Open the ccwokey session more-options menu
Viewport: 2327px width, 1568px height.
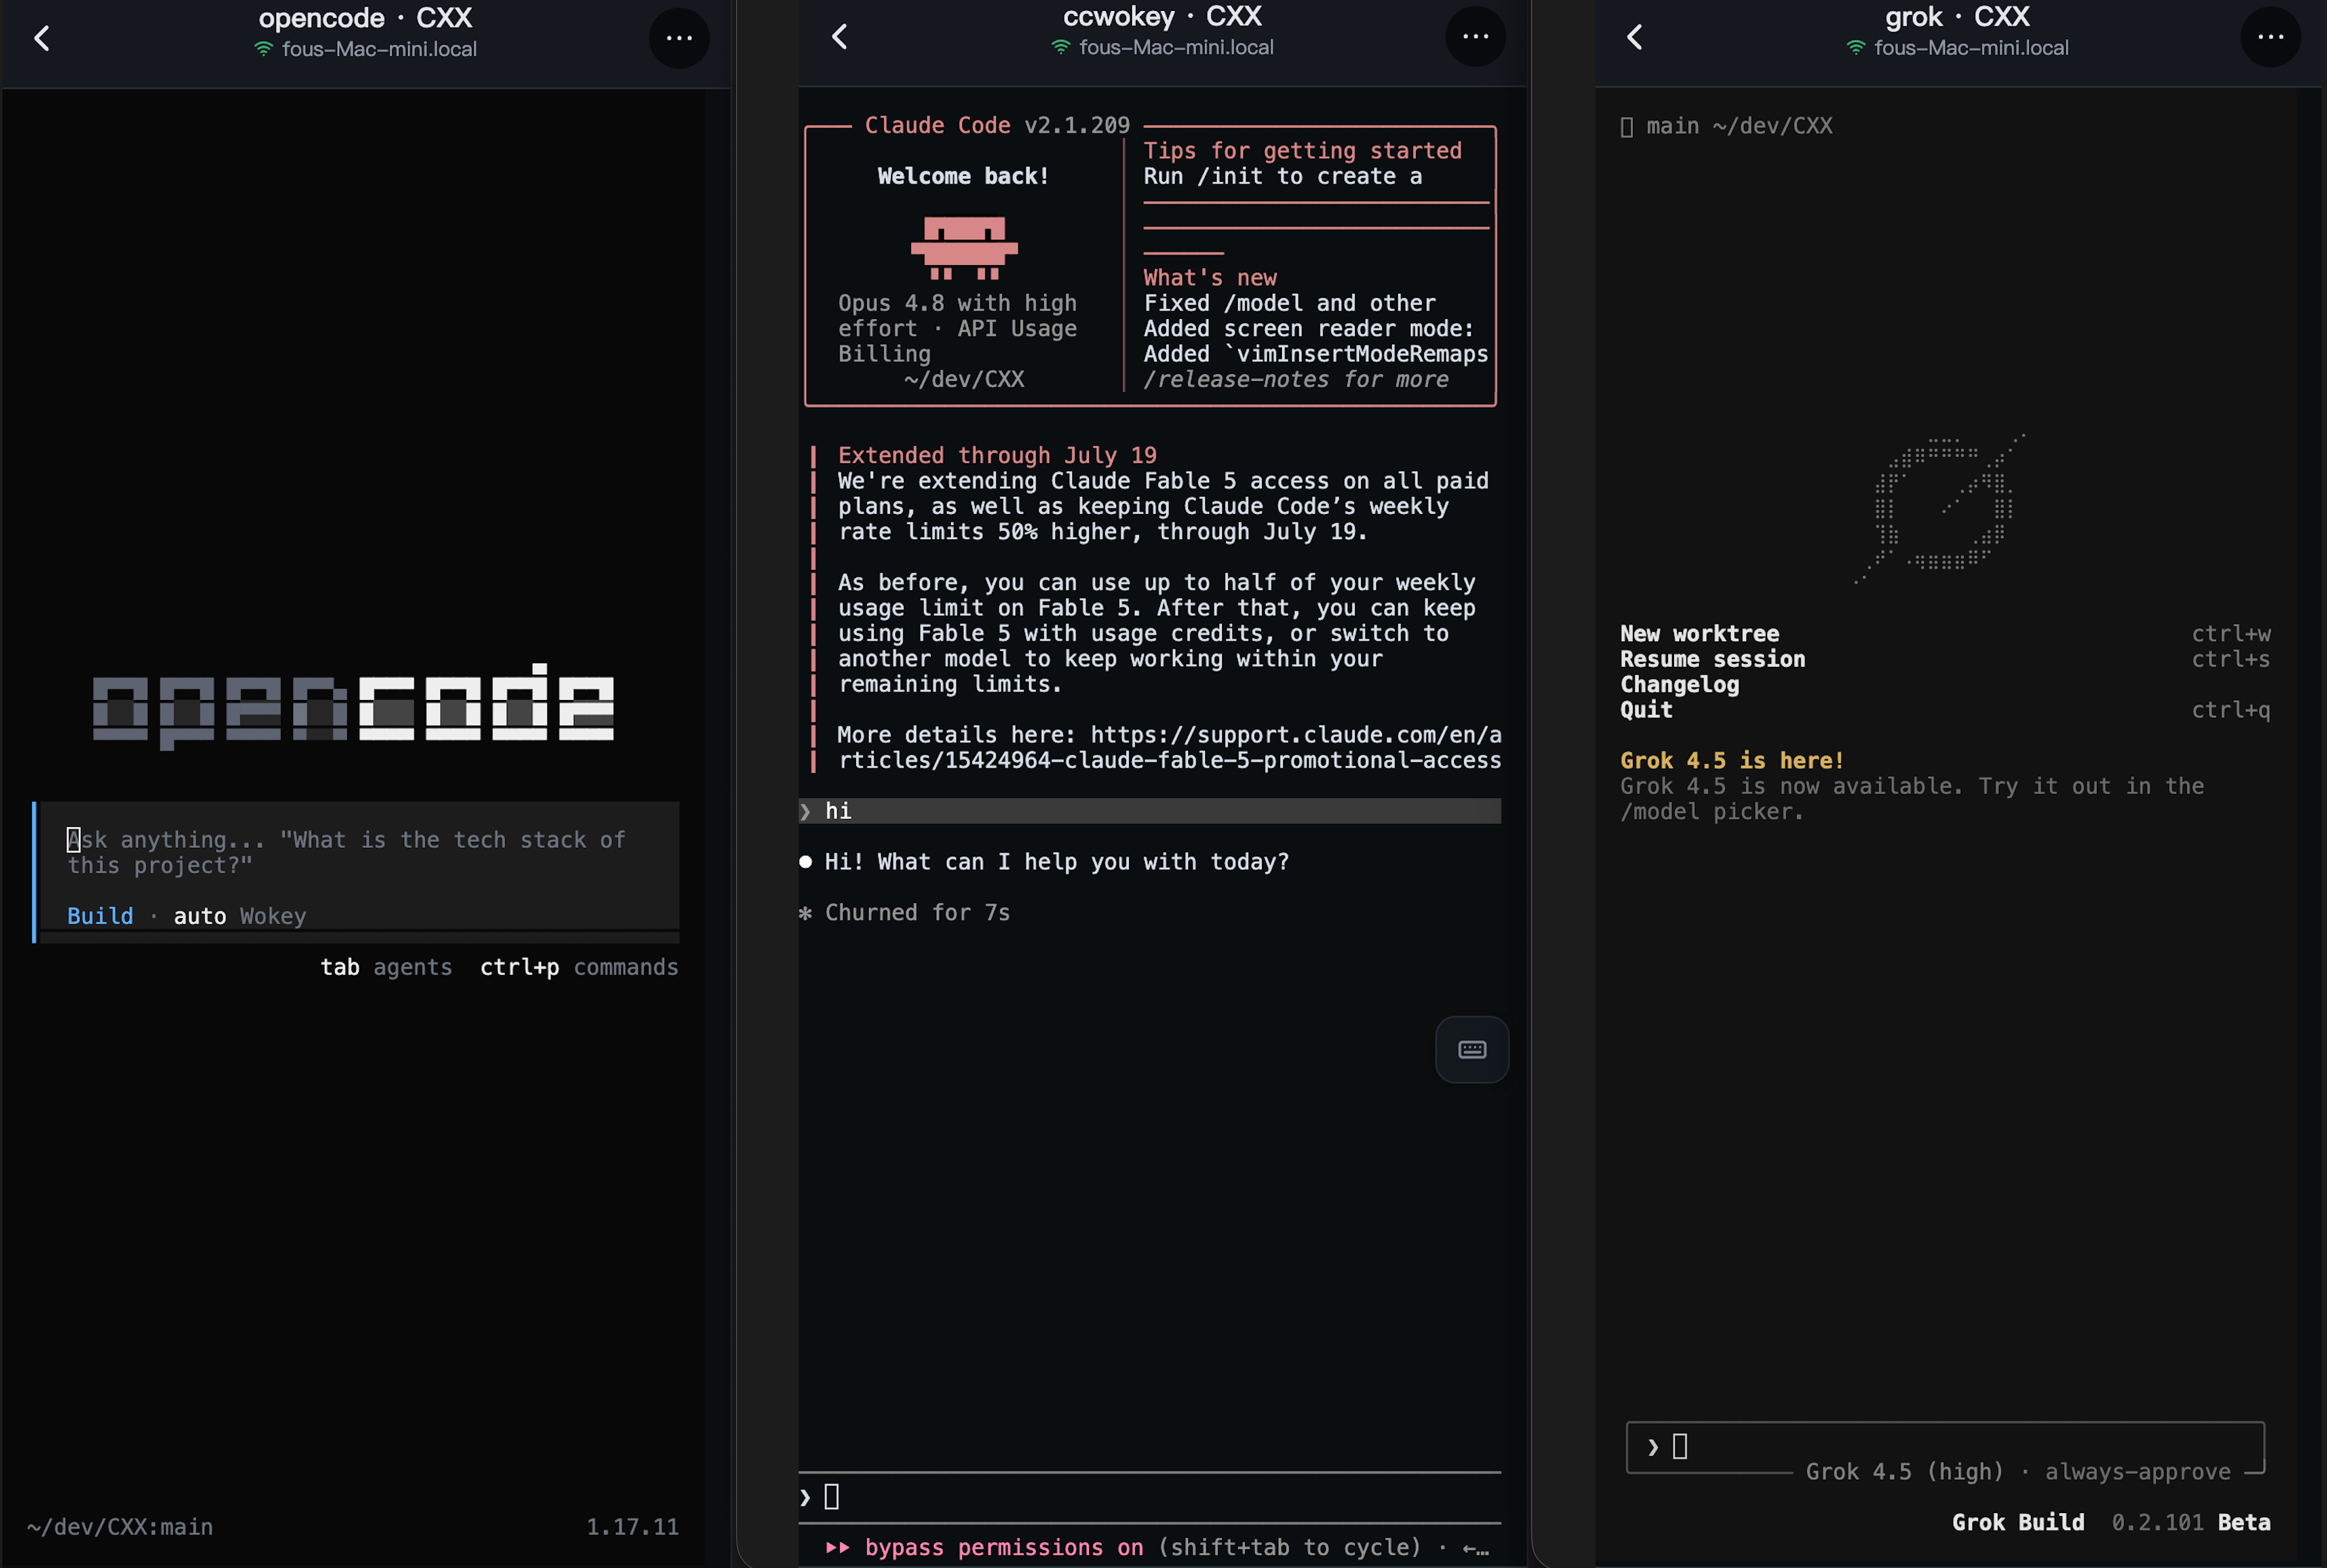pos(1475,37)
